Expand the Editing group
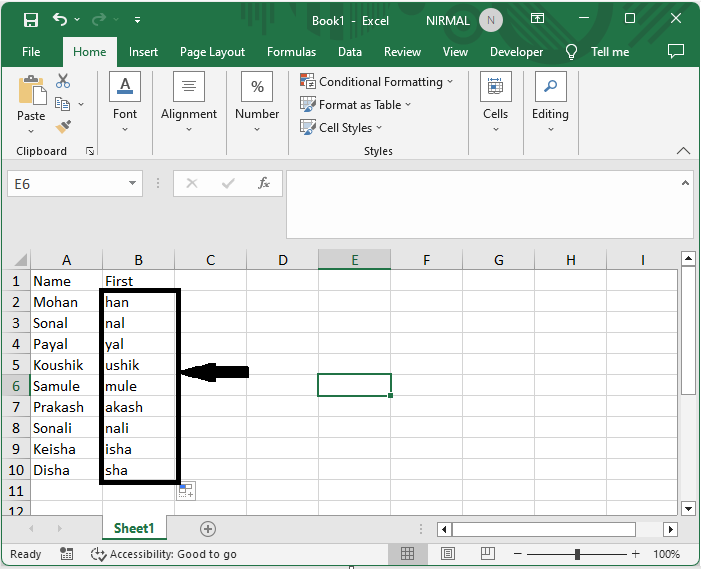The width and height of the screenshot is (701, 569). 550,103
